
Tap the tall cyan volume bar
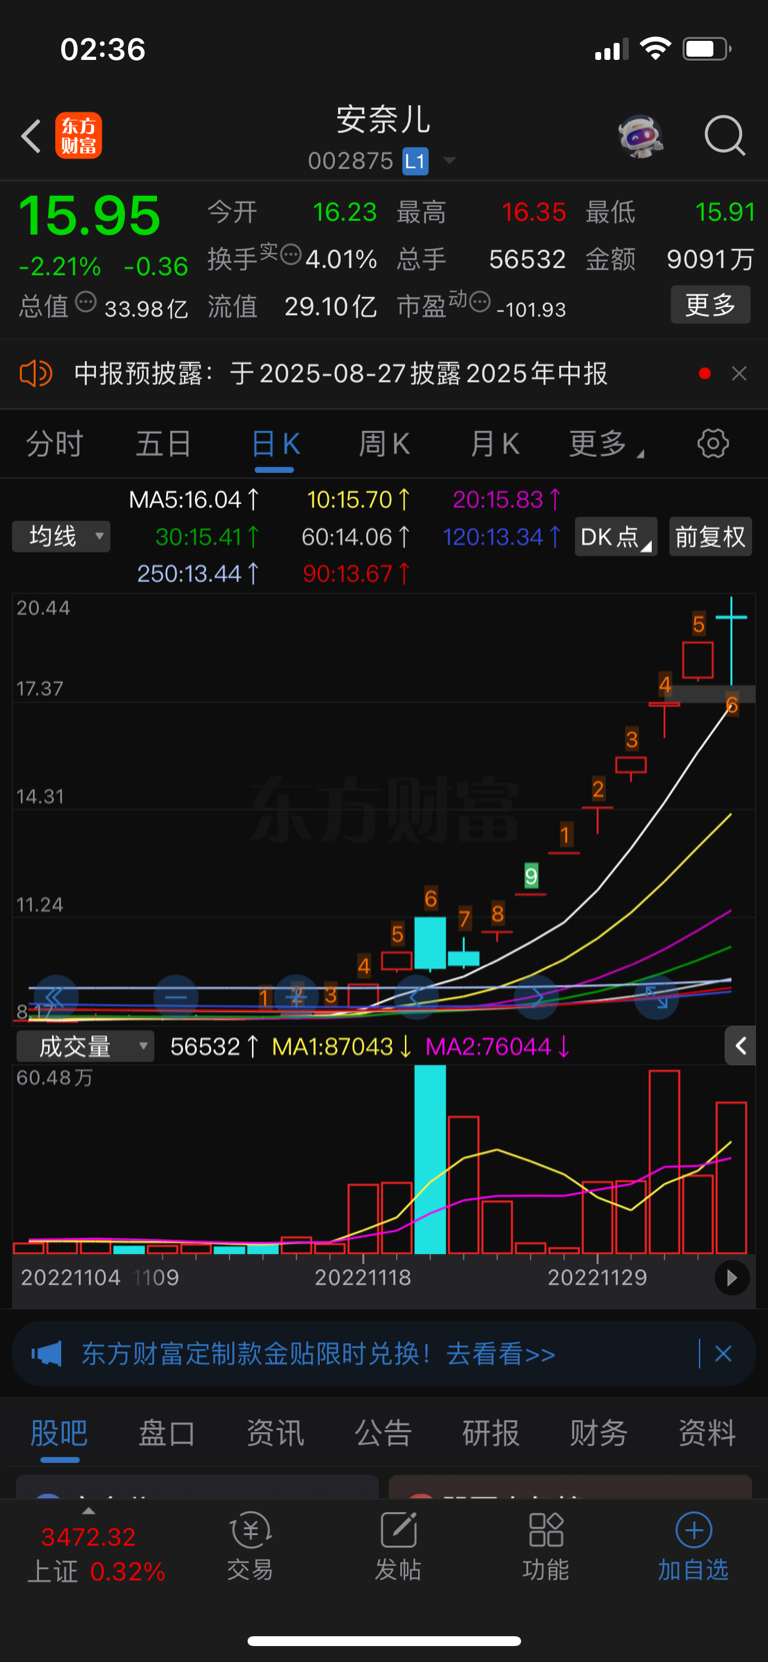pos(430,1159)
